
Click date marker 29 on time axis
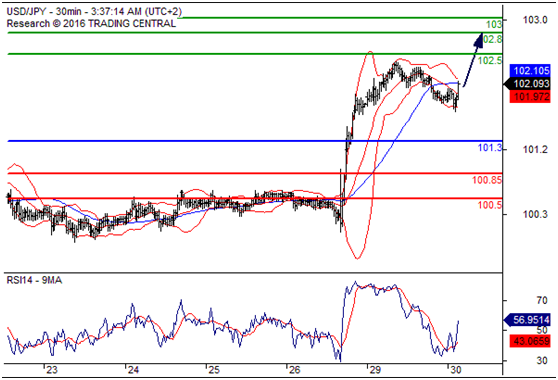pyautogui.click(x=375, y=370)
